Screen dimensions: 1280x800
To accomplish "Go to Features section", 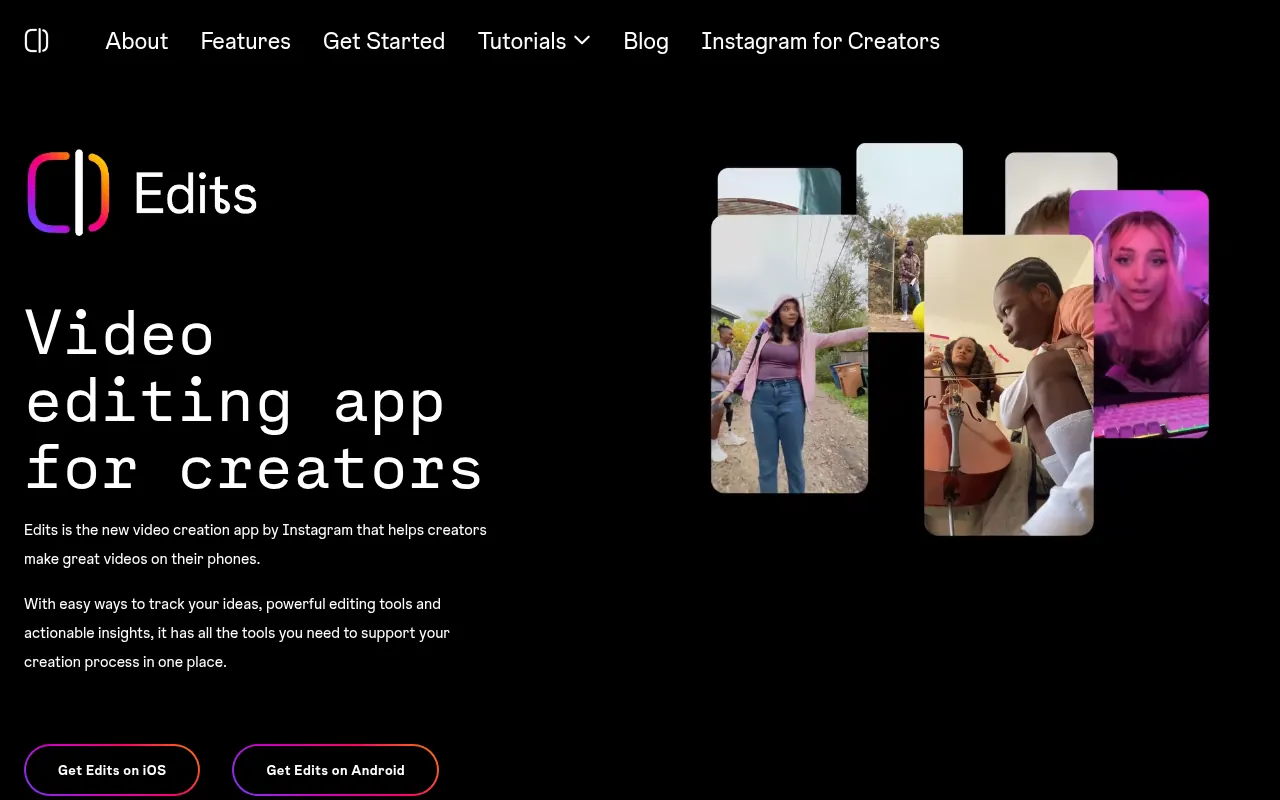I will pos(246,41).
